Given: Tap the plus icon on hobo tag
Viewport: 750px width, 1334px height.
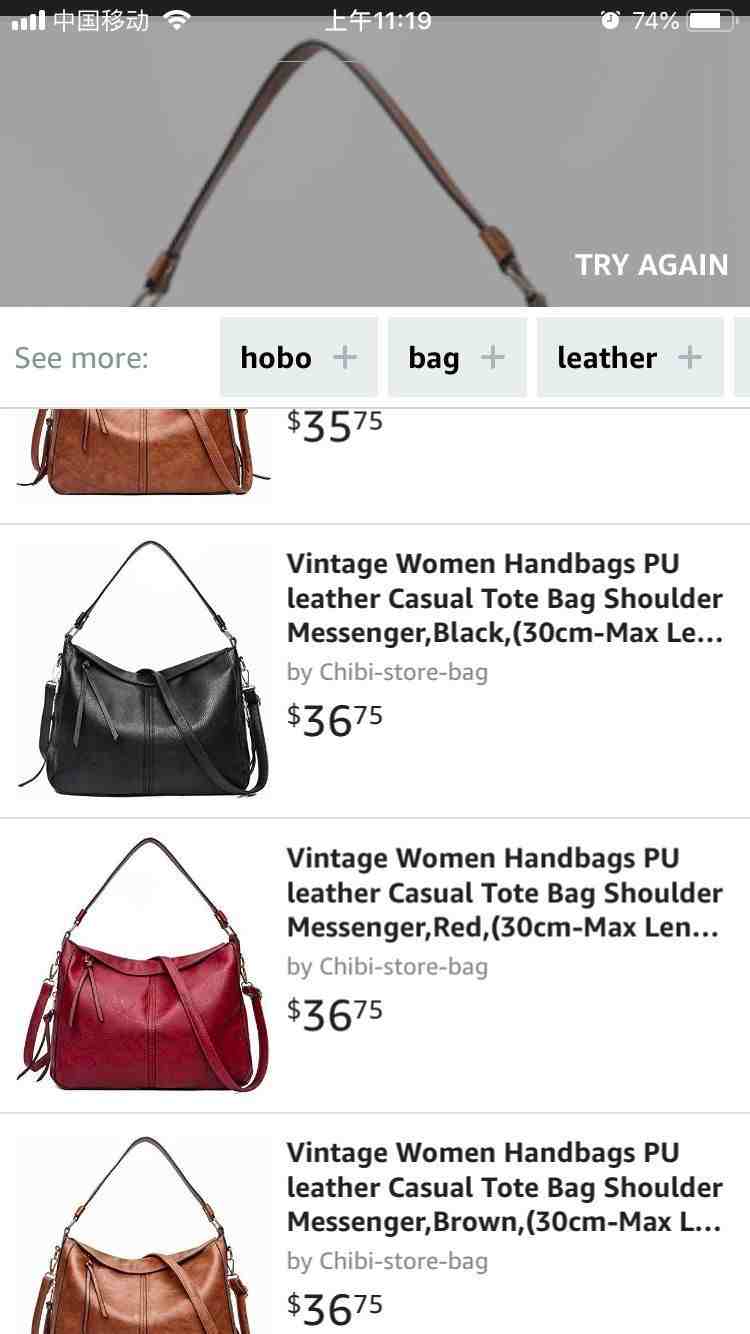Looking at the screenshot, I should tap(345, 357).
